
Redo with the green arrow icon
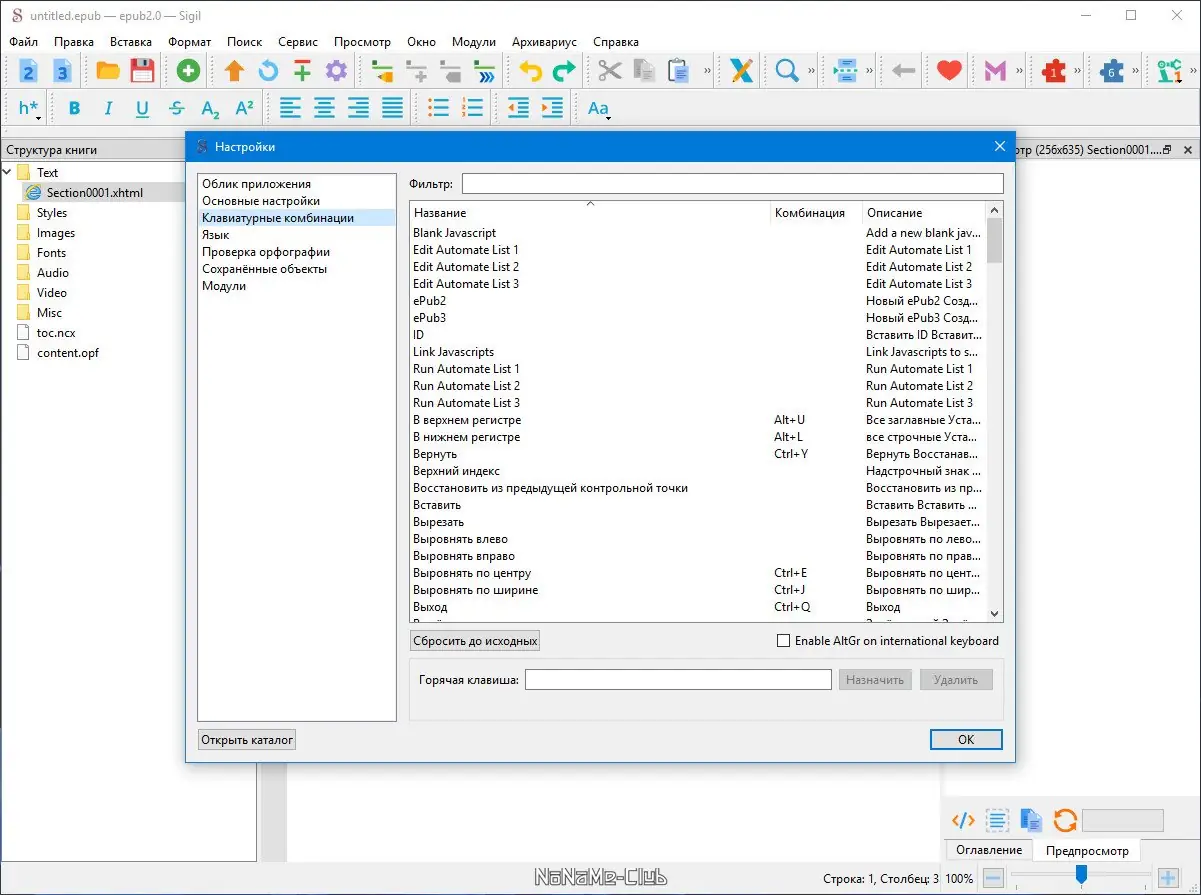(564, 71)
